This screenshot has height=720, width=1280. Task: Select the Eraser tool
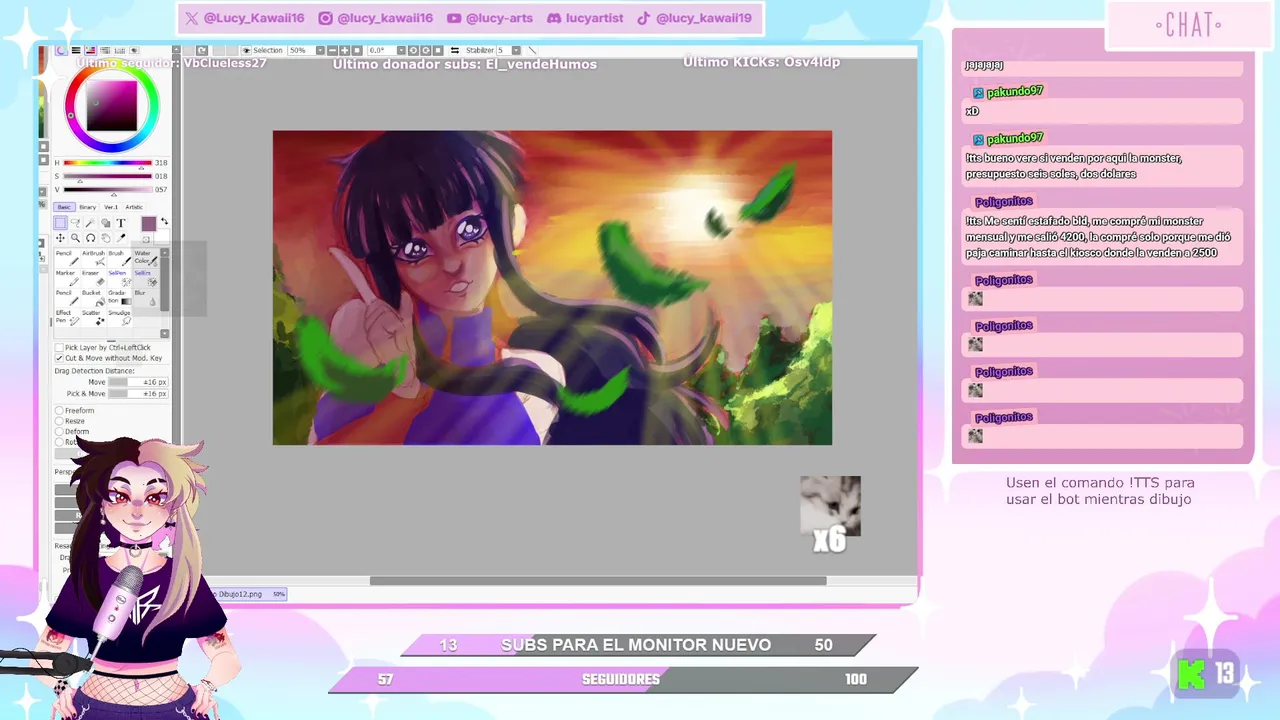tap(93, 278)
